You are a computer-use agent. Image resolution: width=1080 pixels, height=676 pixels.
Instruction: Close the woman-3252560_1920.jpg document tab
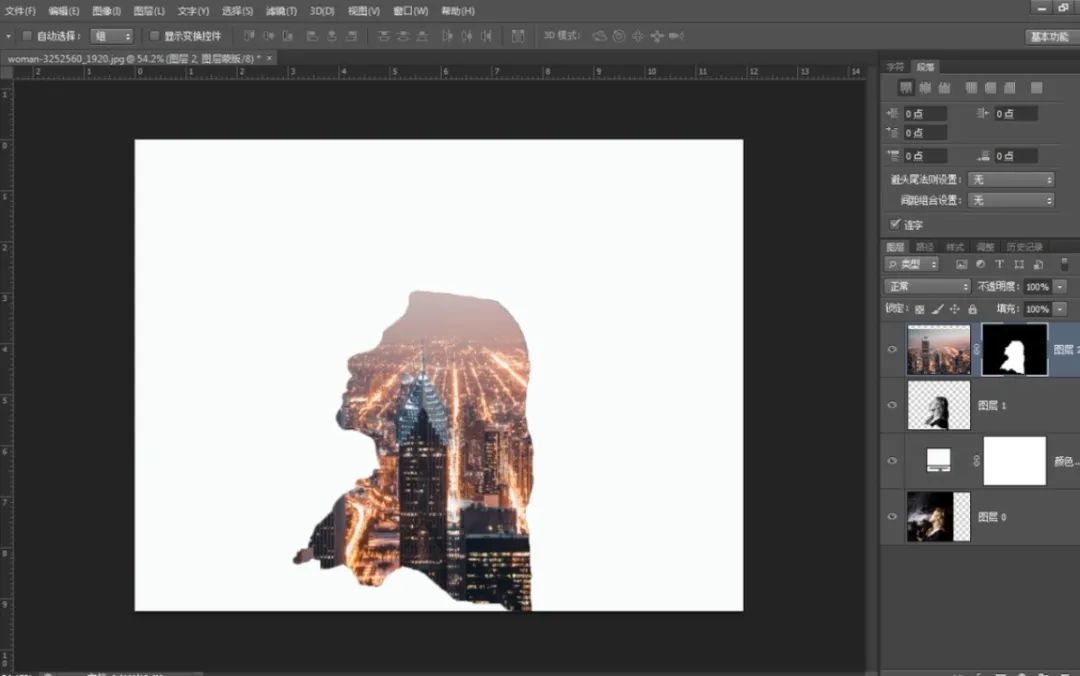pos(269,58)
